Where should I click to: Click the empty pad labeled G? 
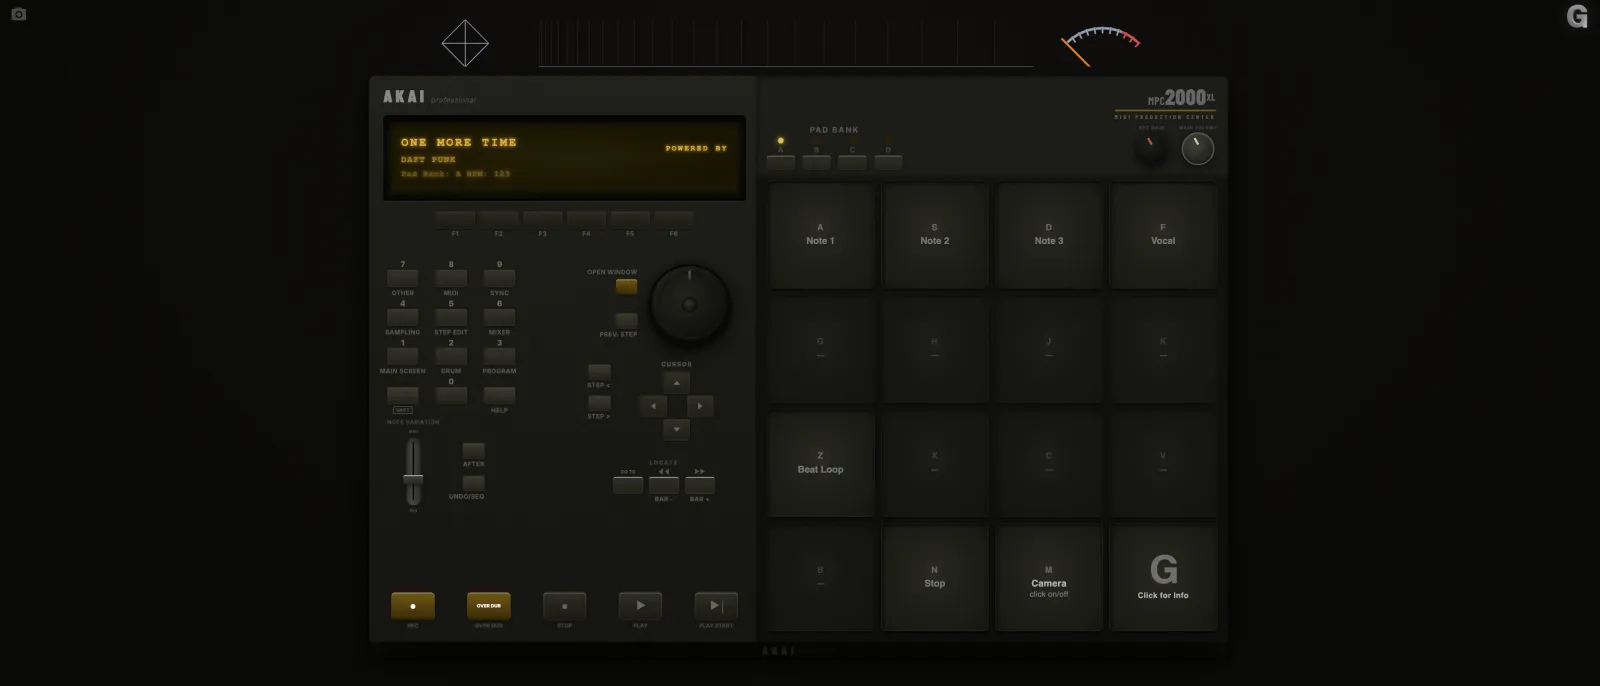click(821, 350)
